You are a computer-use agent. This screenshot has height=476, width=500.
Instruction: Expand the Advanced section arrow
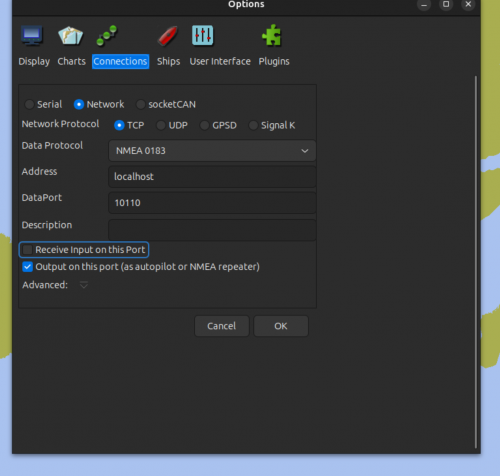(x=84, y=285)
